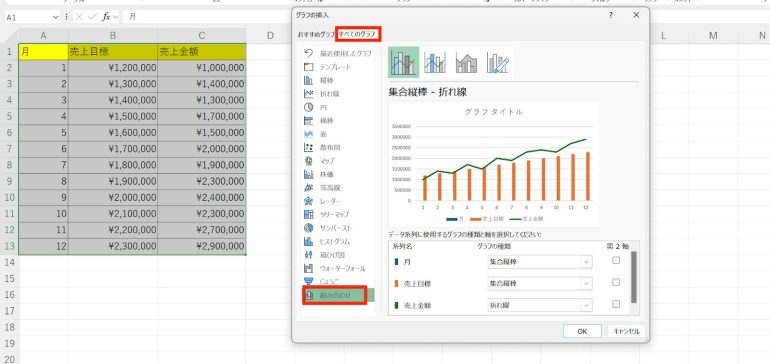The image size is (770, 364).
Task: Choose clustered column - line subtype thumbnail
Action: click(404, 62)
